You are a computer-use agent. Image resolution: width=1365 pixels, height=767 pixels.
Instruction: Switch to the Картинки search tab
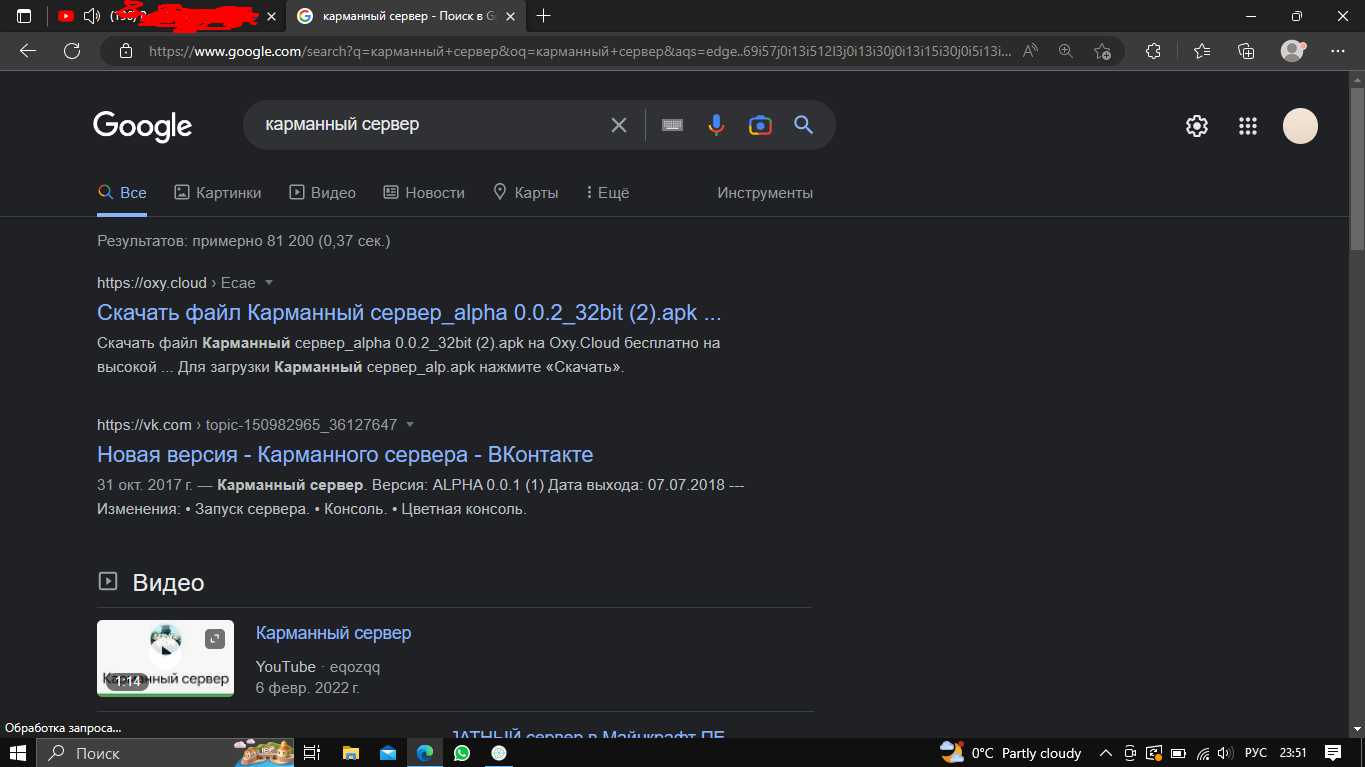tap(218, 193)
